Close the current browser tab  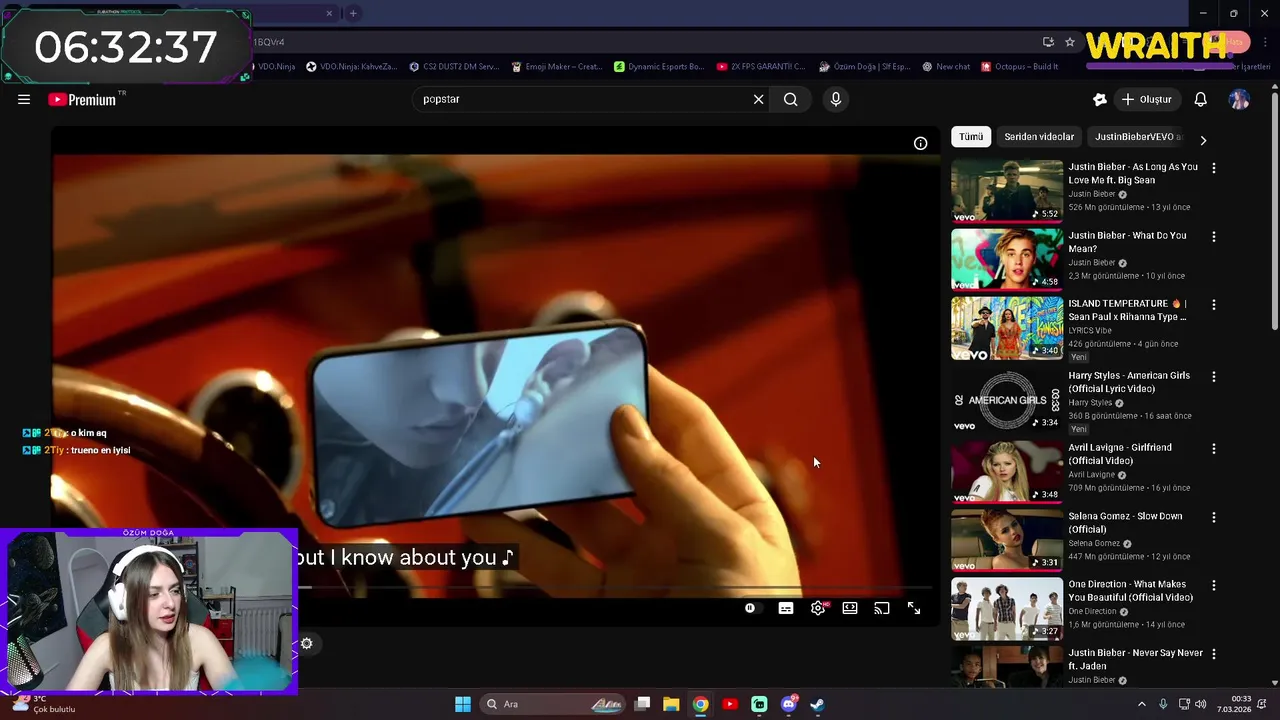329,13
